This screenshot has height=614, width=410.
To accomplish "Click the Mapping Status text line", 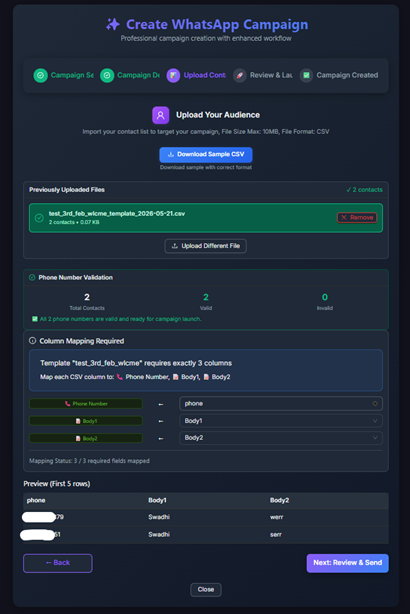I will (x=89, y=461).
